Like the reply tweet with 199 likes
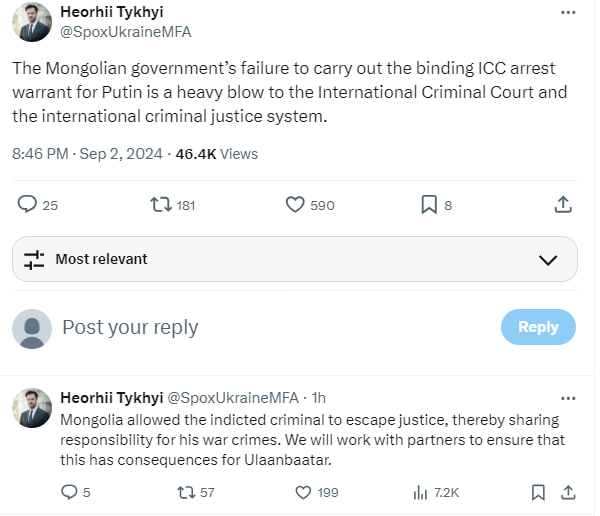600x516 pixels. (x=304, y=492)
